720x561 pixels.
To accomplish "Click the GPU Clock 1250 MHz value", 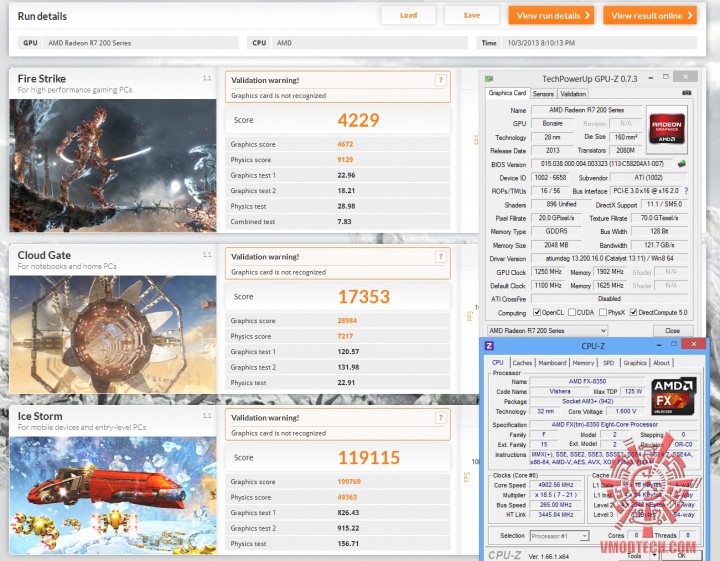I will click(x=548, y=272).
